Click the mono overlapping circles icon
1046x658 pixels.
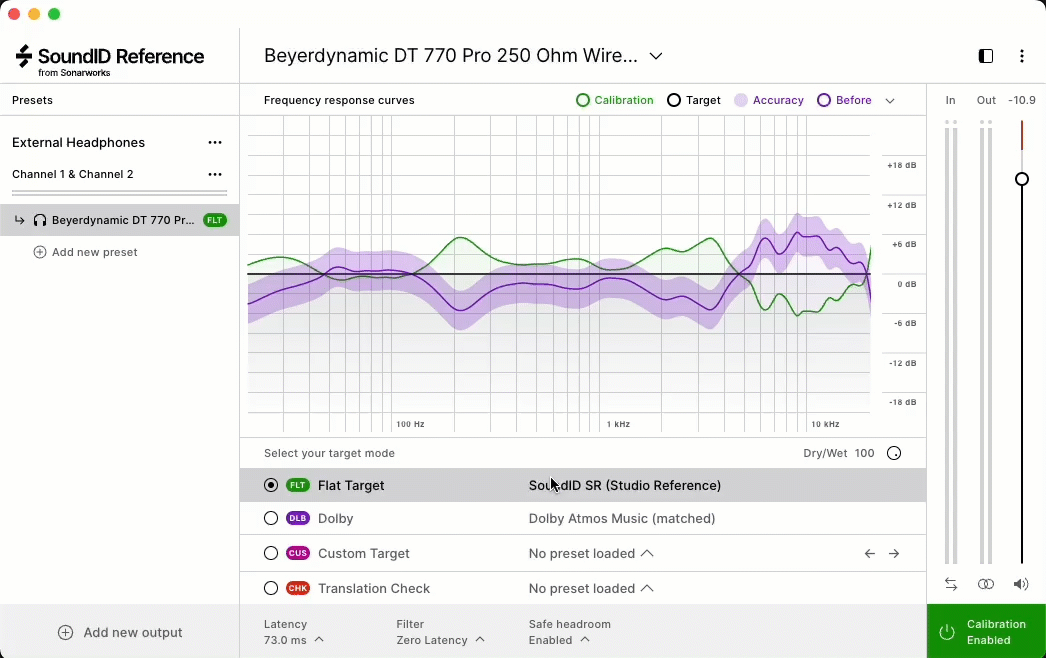click(985, 584)
